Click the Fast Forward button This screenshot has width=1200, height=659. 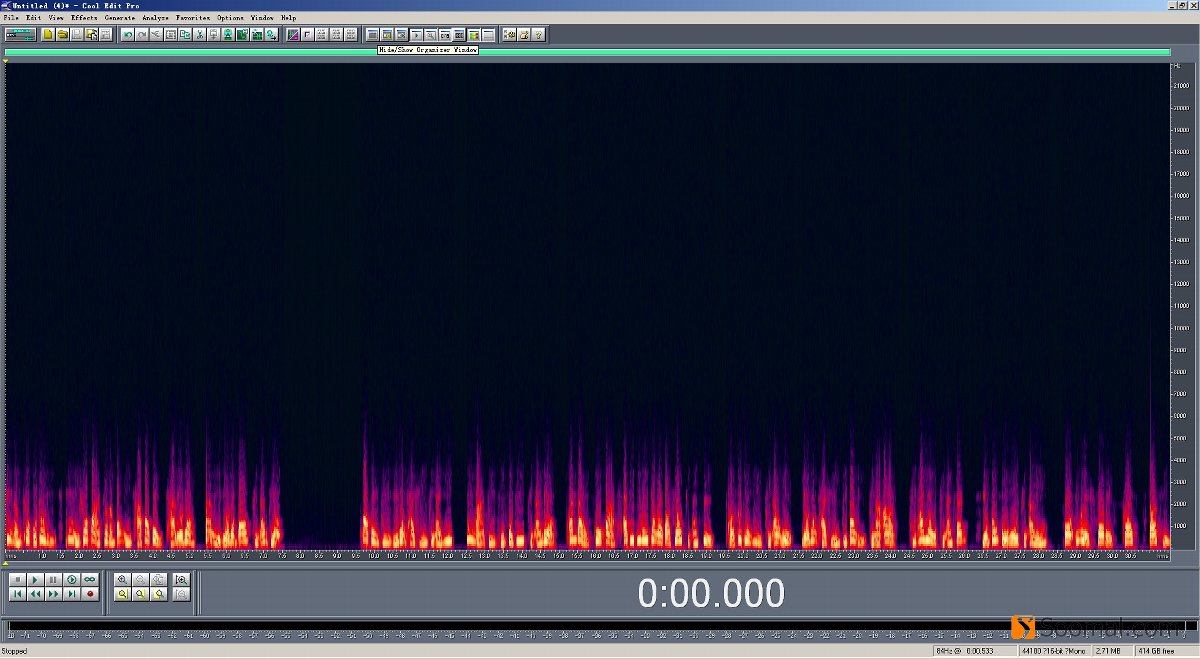[x=53, y=594]
